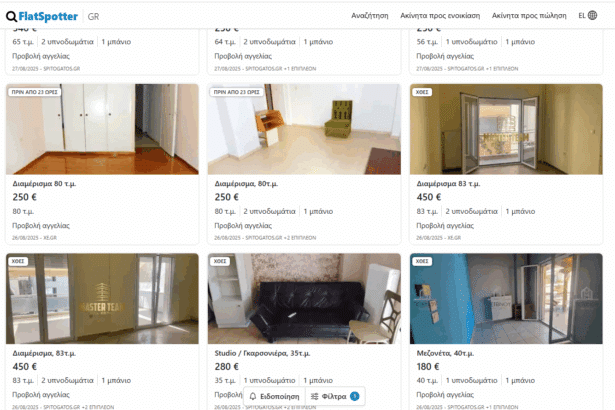View listing link for Μεζονέτα 40τ.μ.

coord(445,395)
